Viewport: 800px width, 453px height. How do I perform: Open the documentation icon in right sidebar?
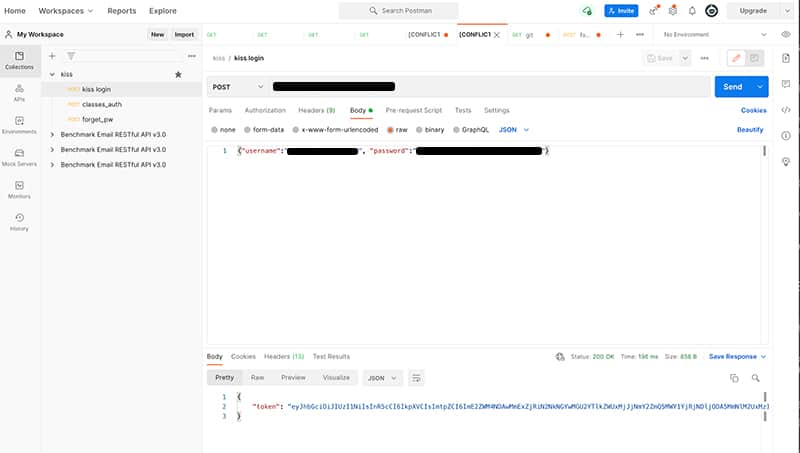click(786, 58)
